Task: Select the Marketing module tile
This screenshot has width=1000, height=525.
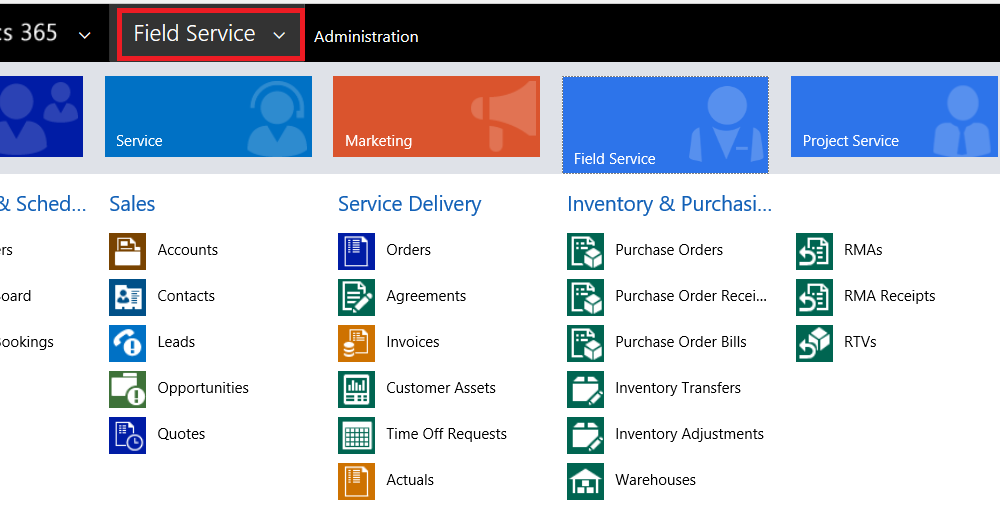Action: coord(436,116)
